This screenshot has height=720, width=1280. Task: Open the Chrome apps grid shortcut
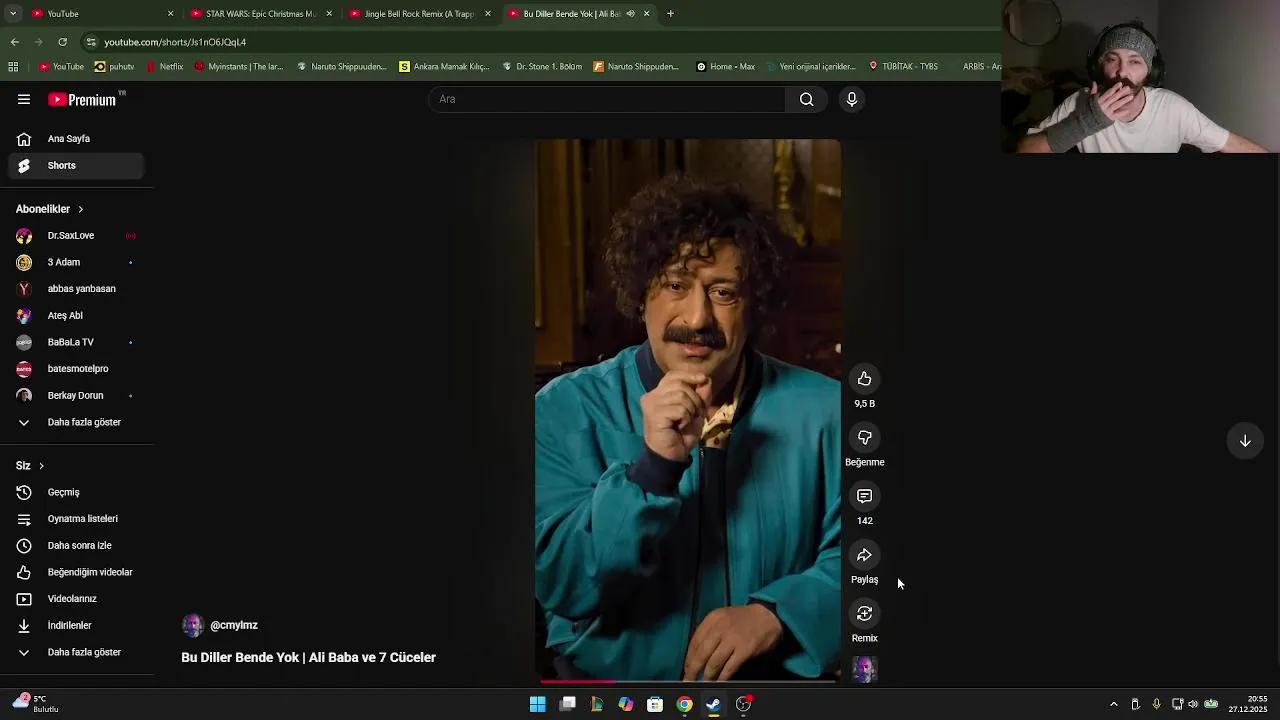tap(13, 66)
